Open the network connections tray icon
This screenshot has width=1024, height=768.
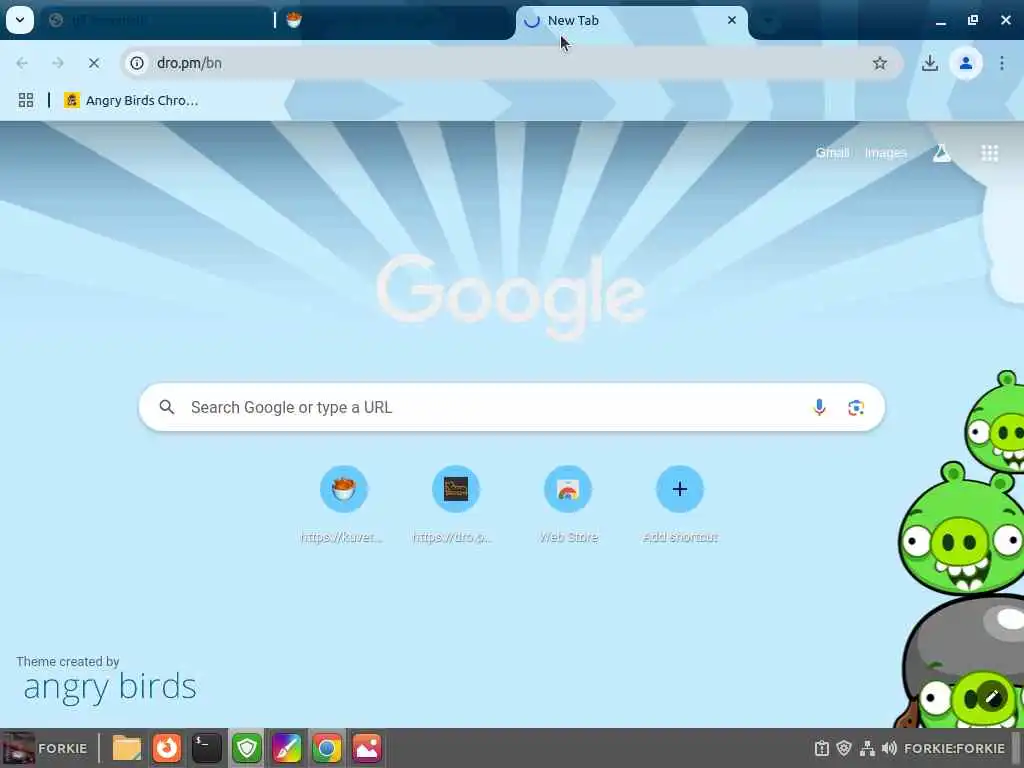867,748
